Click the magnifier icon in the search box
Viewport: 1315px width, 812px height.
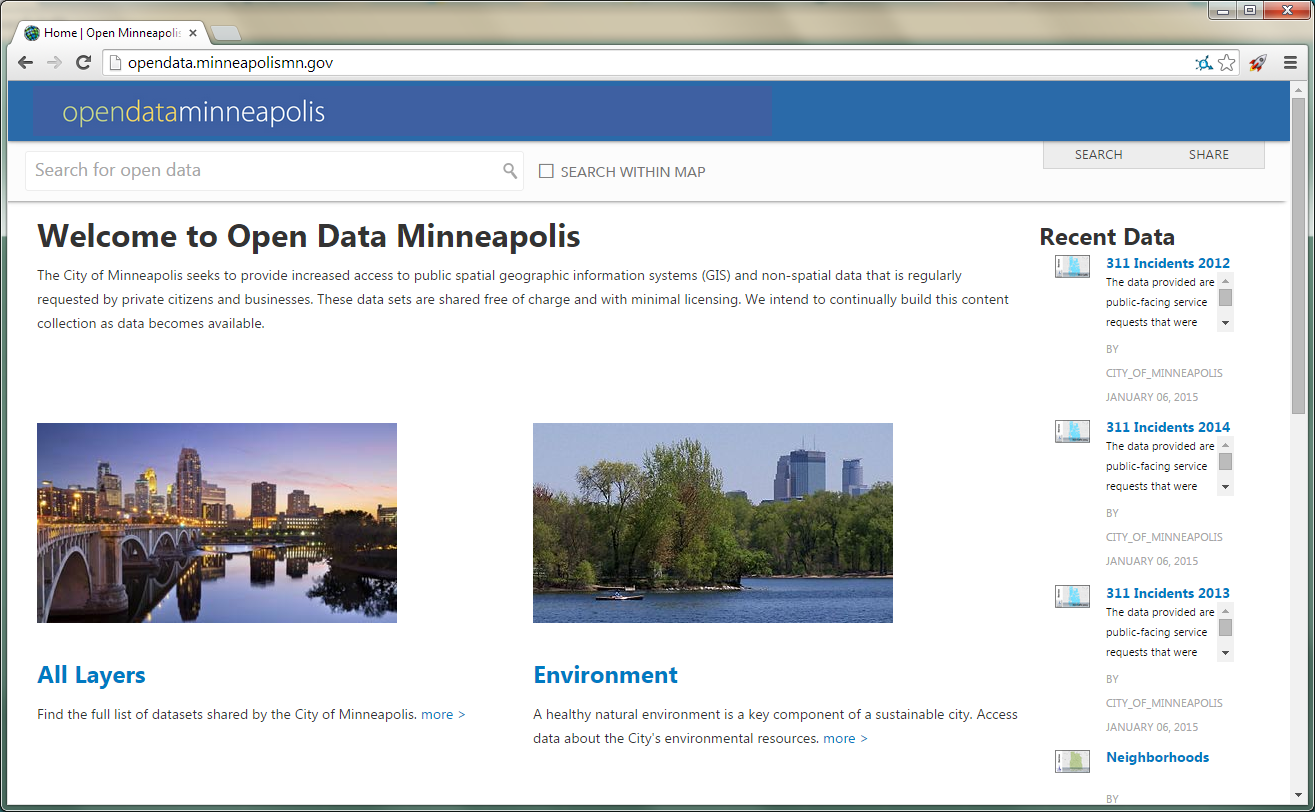(510, 171)
